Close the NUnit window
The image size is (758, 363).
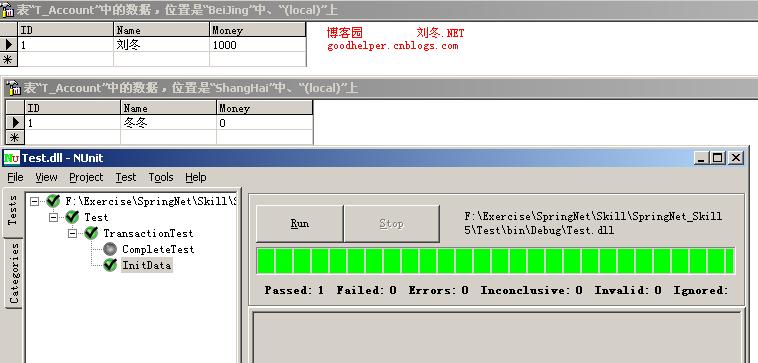(735, 158)
